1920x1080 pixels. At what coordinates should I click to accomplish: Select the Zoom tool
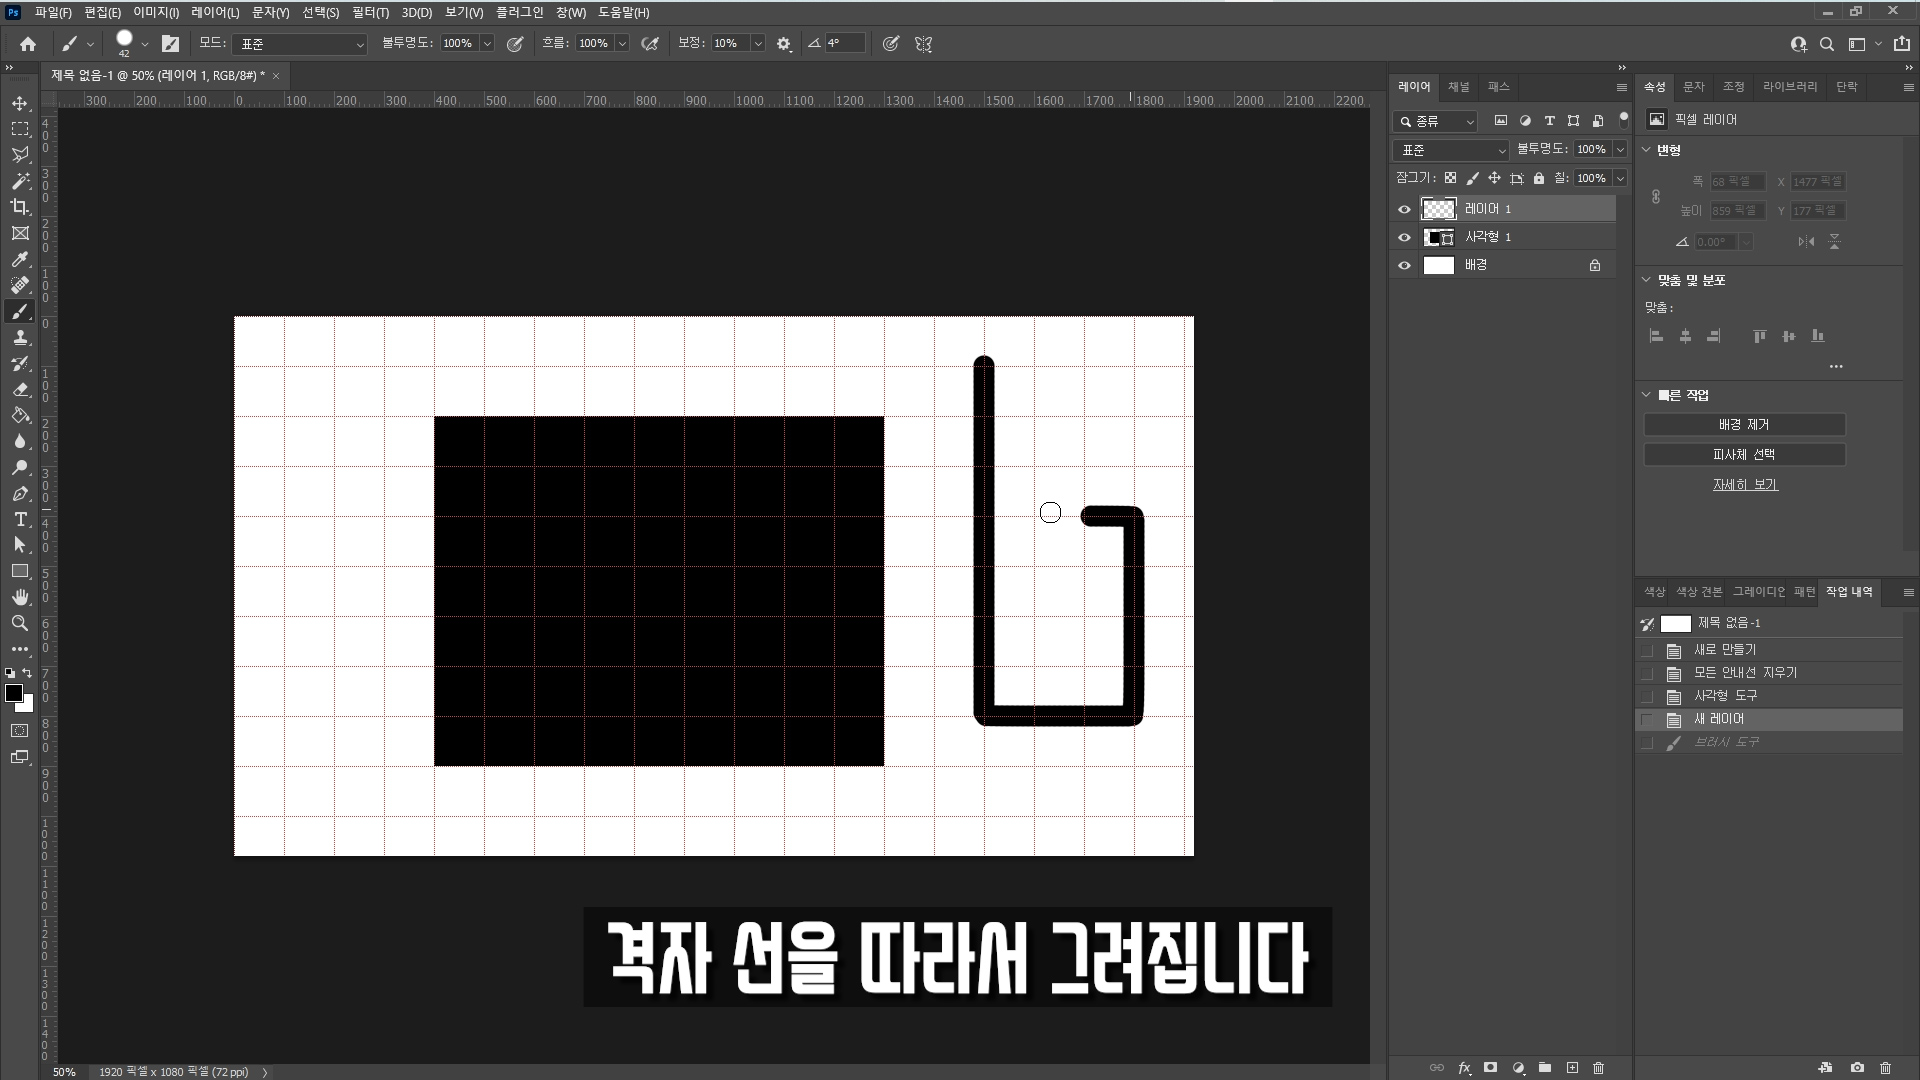pyautogui.click(x=20, y=623)
